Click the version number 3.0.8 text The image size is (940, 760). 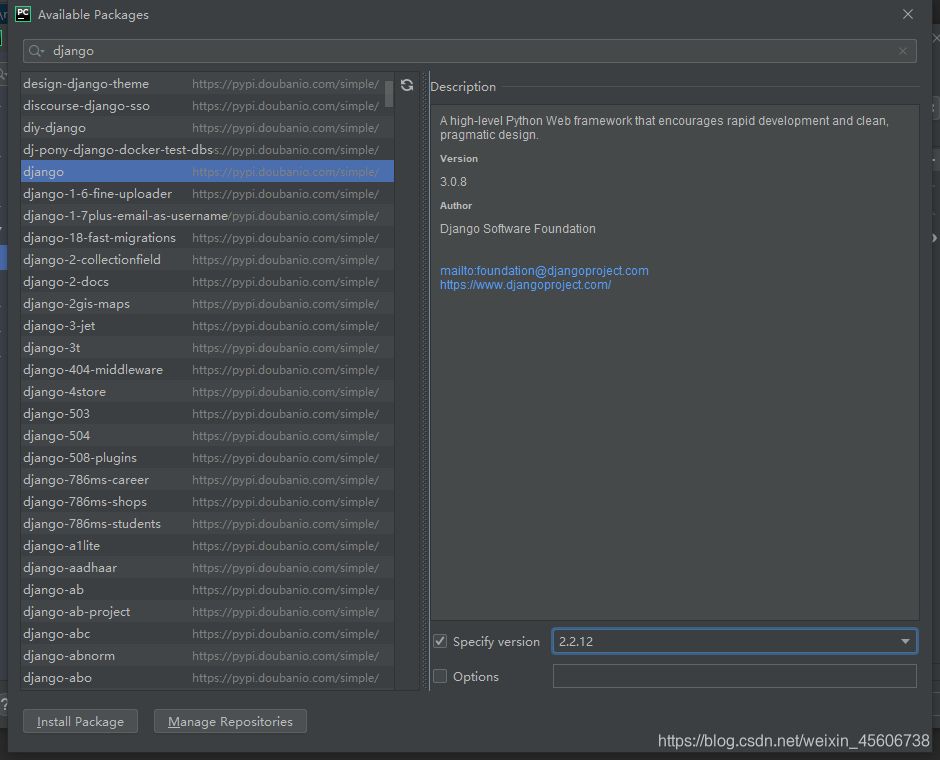[453, 182]
